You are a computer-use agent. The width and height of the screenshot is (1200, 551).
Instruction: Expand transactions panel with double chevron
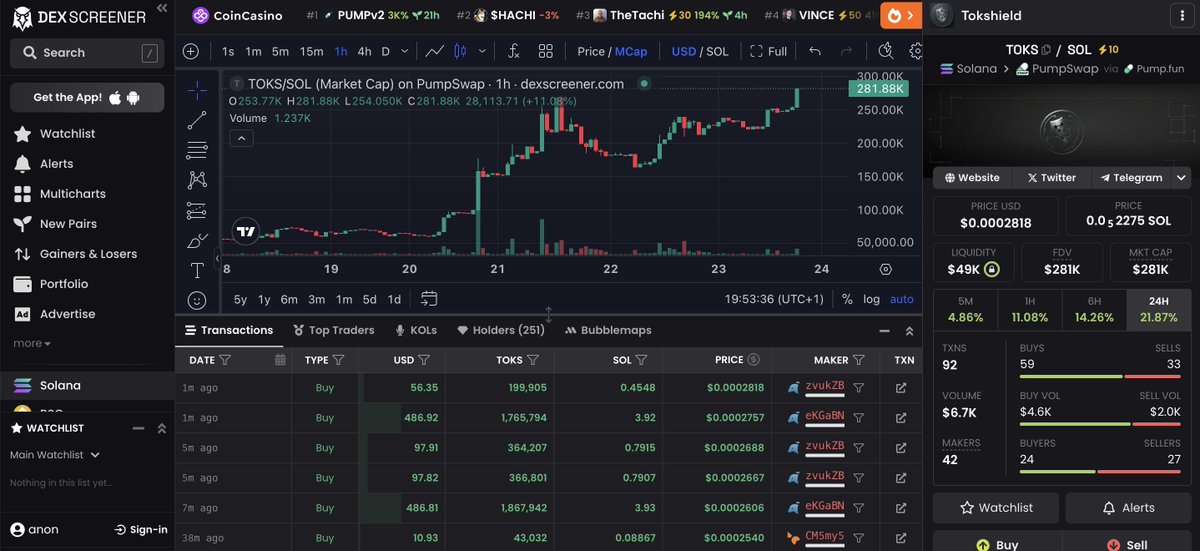click(x=909, y=331)
